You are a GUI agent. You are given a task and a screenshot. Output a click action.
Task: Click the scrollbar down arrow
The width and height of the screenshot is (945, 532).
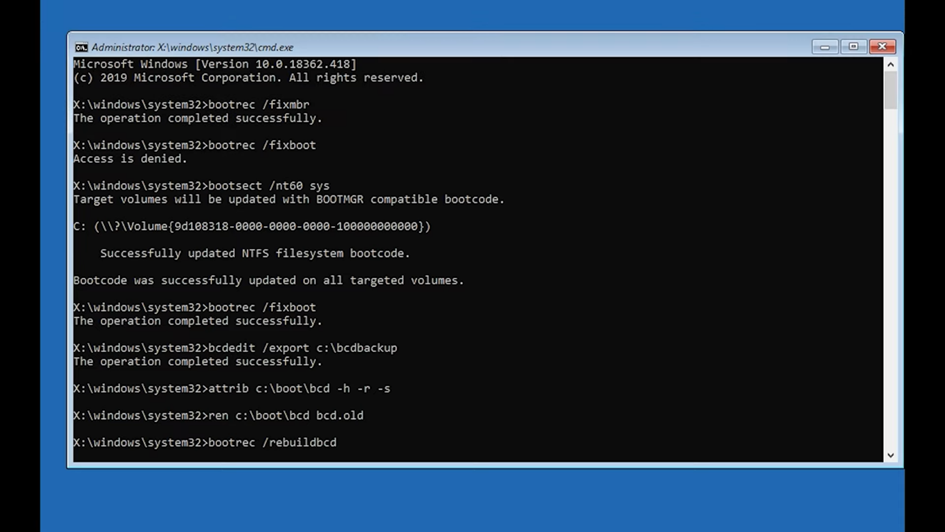point(891,455)
